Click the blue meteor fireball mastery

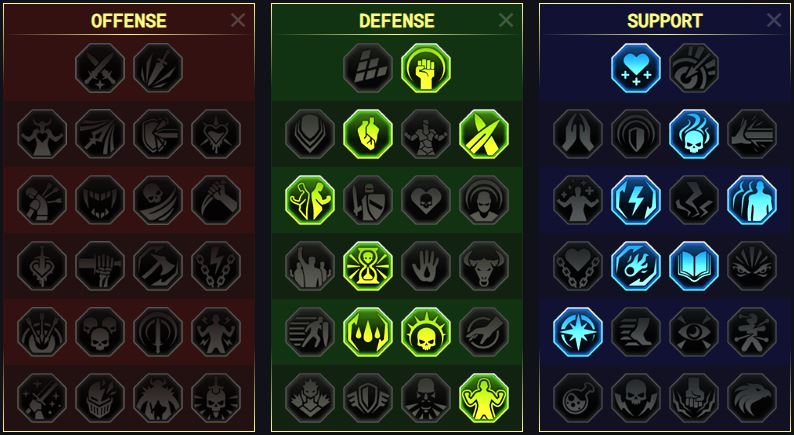click(636, 266)
